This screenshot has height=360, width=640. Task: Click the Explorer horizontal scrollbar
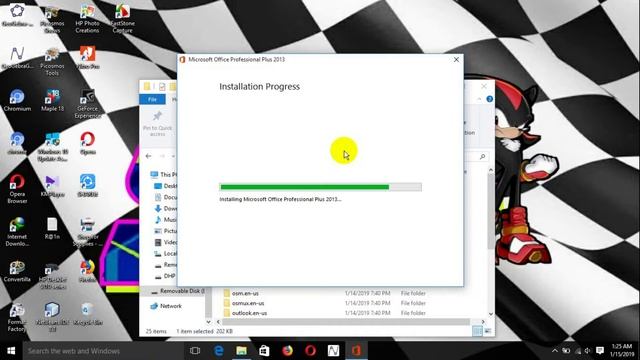[346, 322]
